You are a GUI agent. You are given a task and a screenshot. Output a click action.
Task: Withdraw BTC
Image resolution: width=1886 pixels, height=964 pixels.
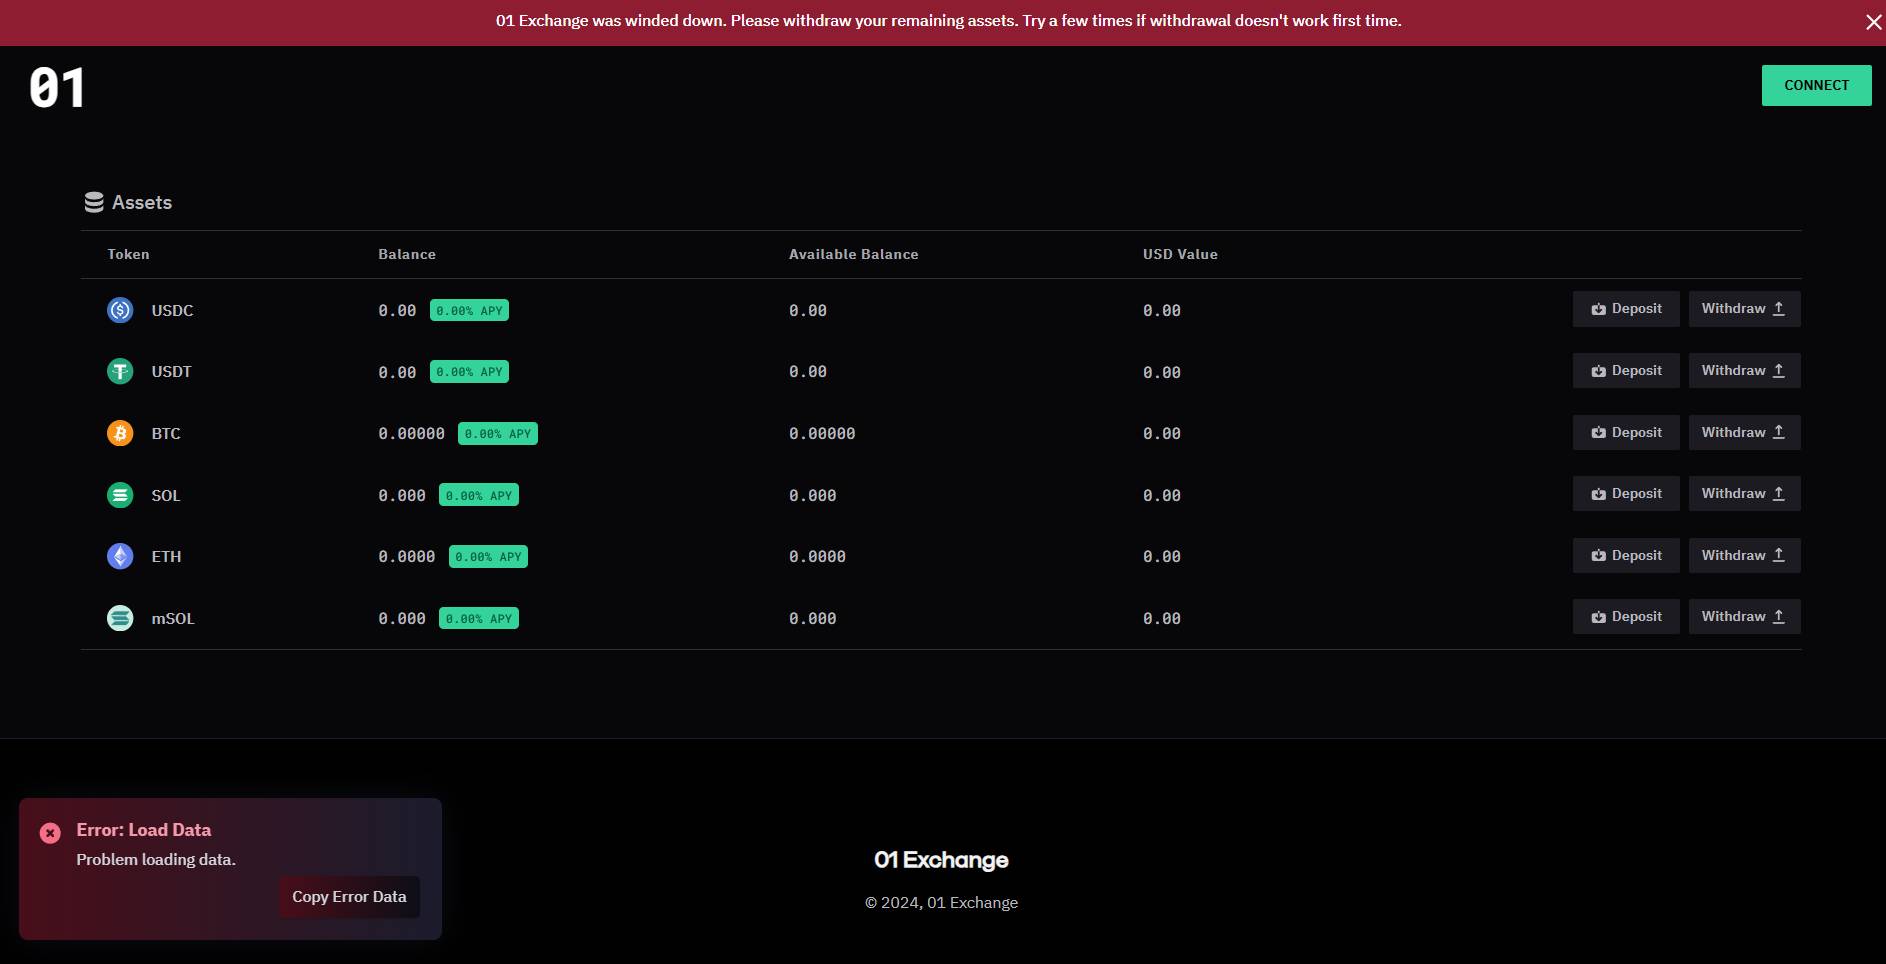coord(1744,432)
